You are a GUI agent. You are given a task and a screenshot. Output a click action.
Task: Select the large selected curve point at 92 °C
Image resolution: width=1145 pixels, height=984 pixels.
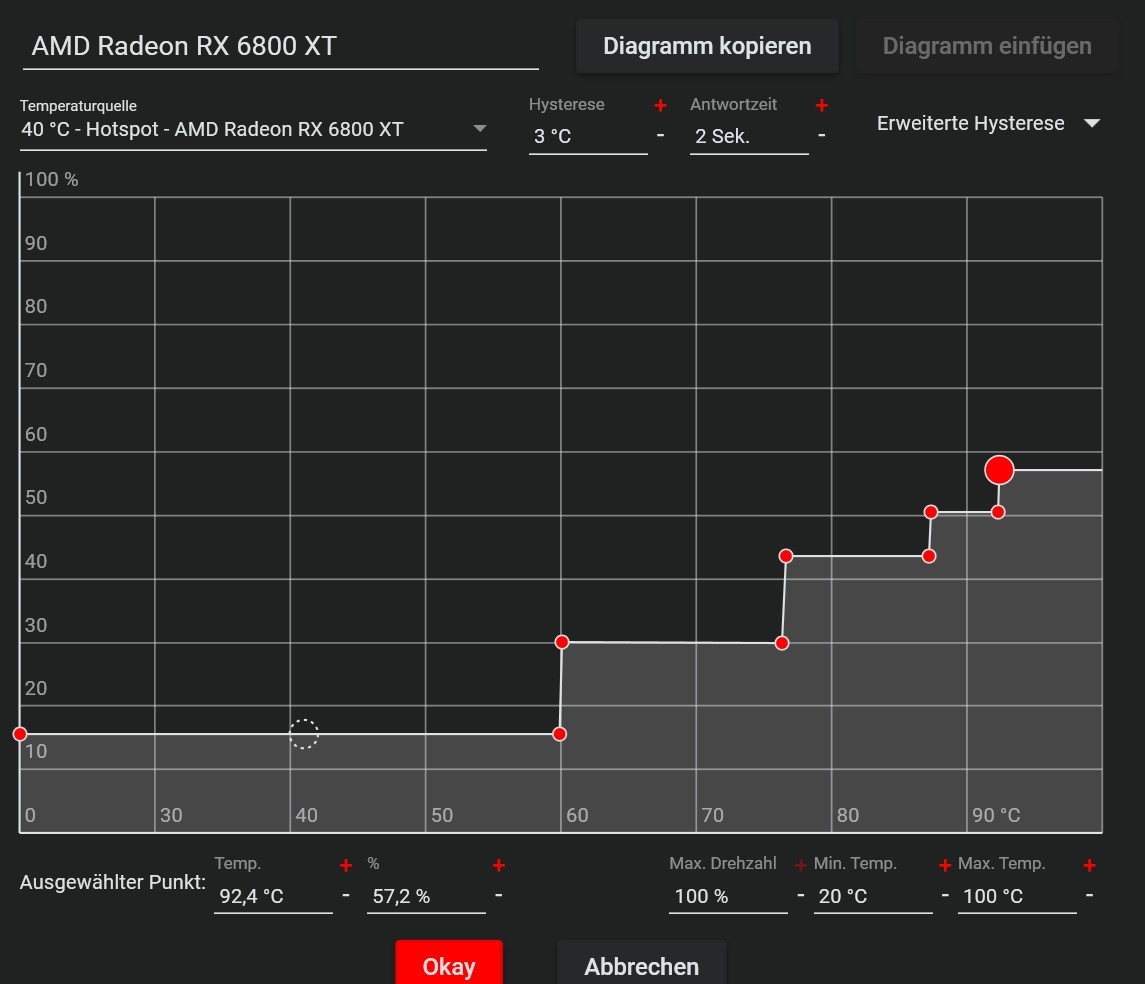pyautogui.click(x=999, y=470)
